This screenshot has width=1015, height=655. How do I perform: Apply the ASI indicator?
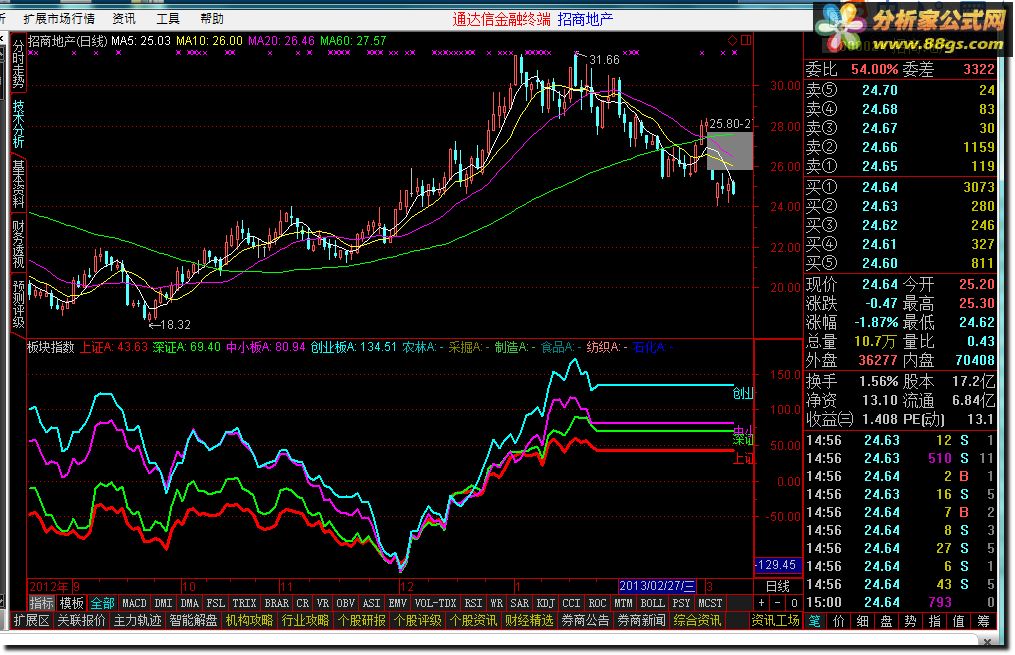(372, 603)
